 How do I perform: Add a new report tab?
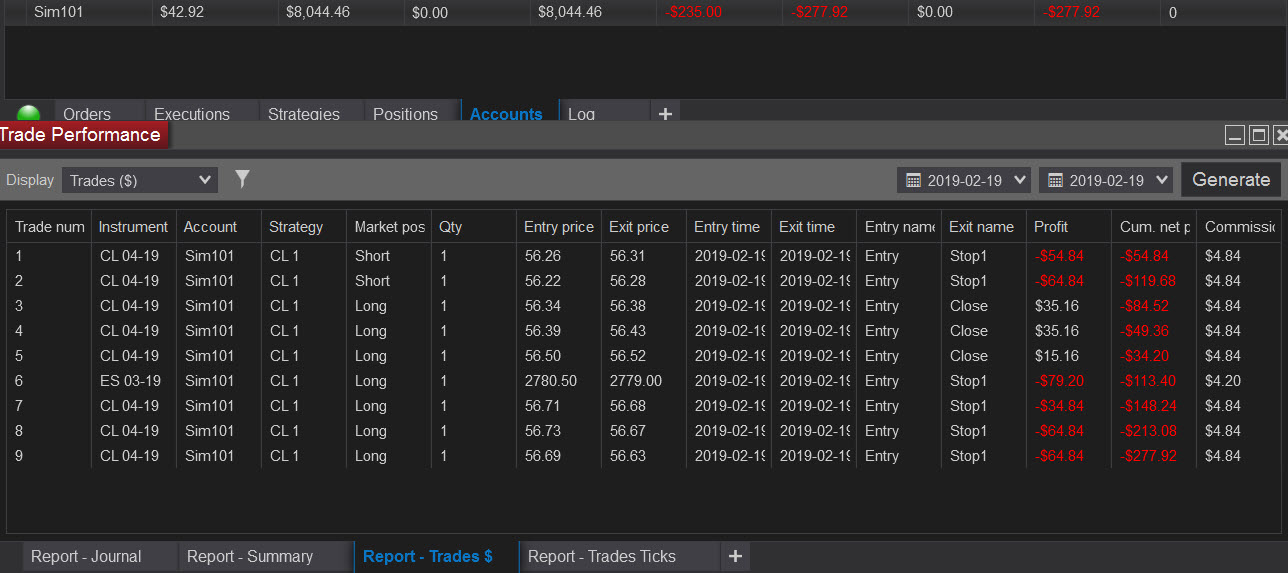click(735, 556)
